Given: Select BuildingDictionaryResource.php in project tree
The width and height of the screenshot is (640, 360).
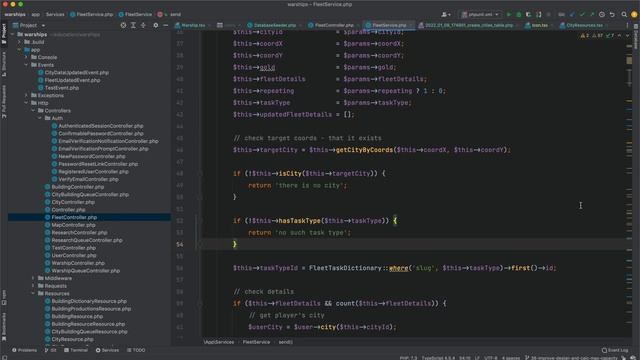Looking at the screenshot, I should click(x=89, y=301).
